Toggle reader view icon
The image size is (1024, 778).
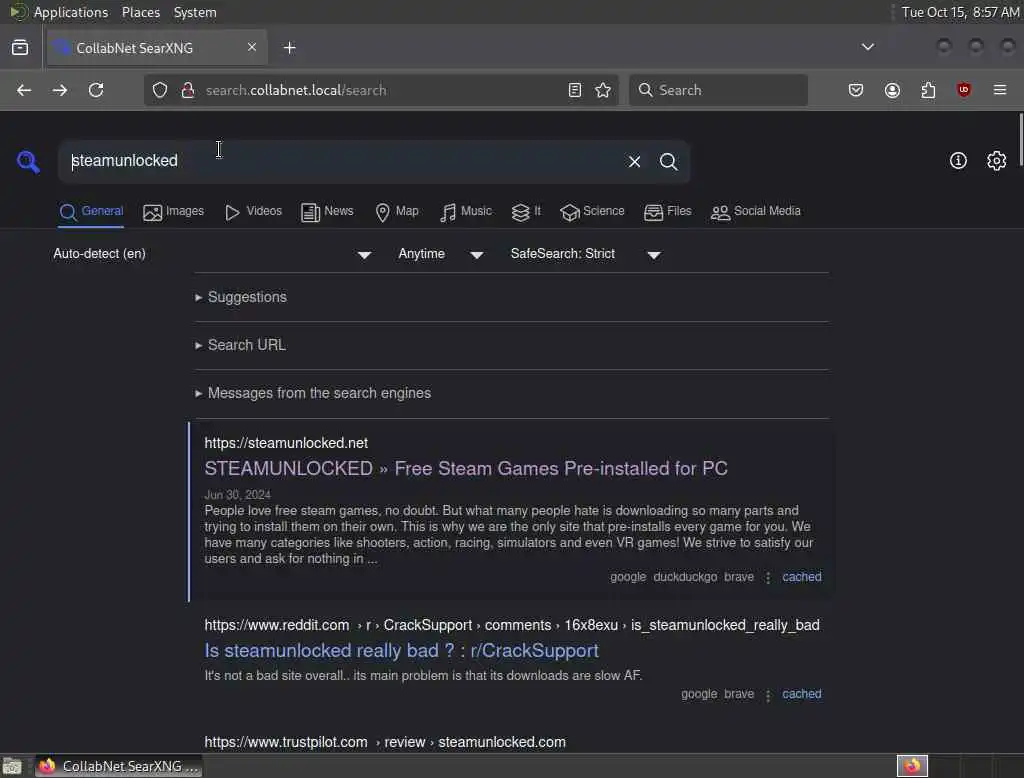575,90
